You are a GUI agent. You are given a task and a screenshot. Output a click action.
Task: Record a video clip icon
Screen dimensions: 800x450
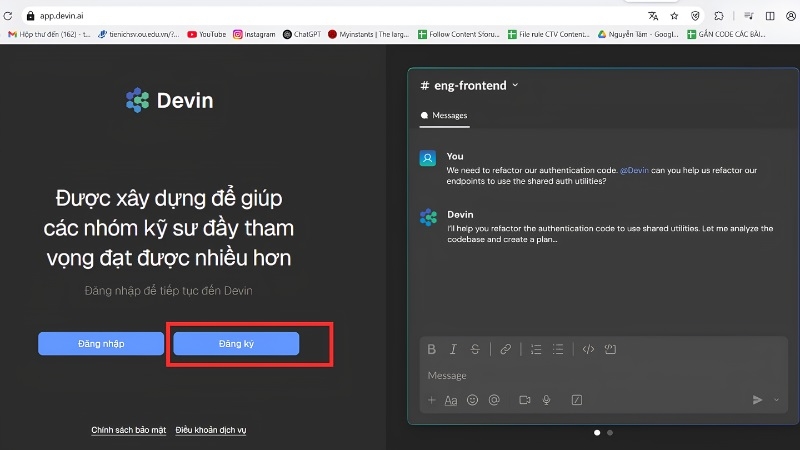(525, 400)
